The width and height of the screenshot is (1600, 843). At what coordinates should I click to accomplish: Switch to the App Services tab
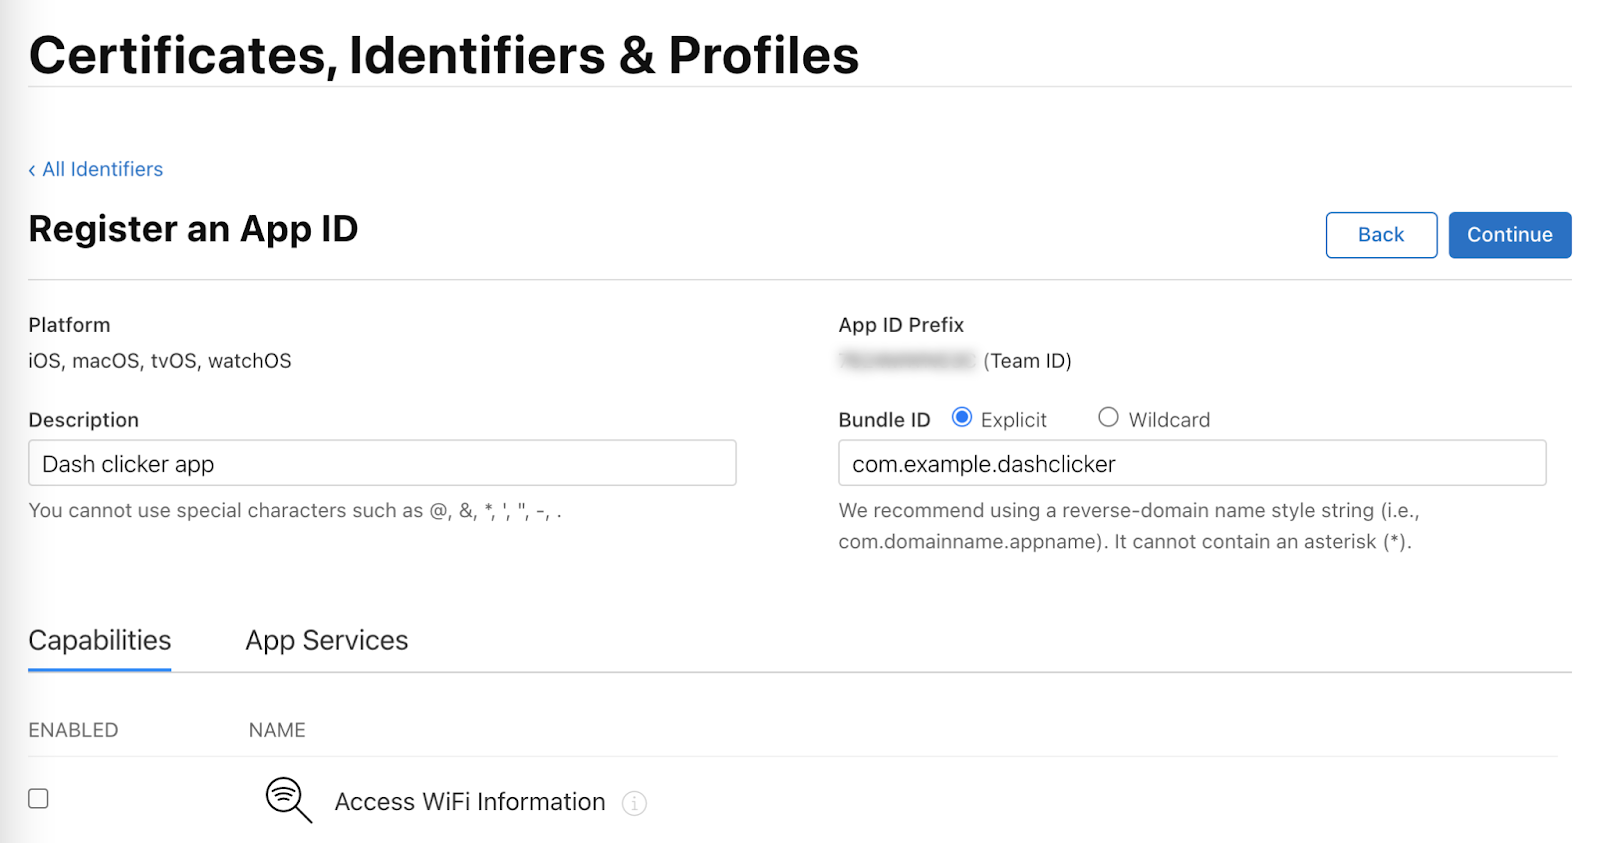coord(327,641)
